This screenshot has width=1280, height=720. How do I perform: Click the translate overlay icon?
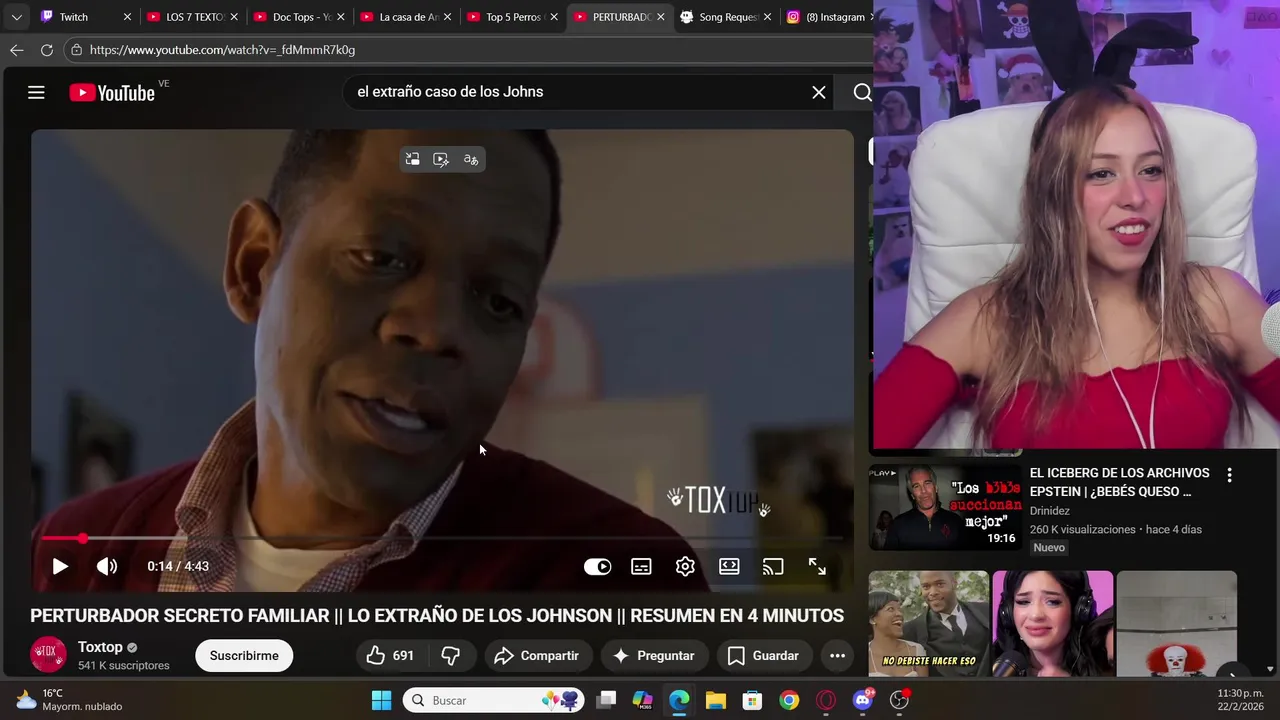click(x=471, y=159)
